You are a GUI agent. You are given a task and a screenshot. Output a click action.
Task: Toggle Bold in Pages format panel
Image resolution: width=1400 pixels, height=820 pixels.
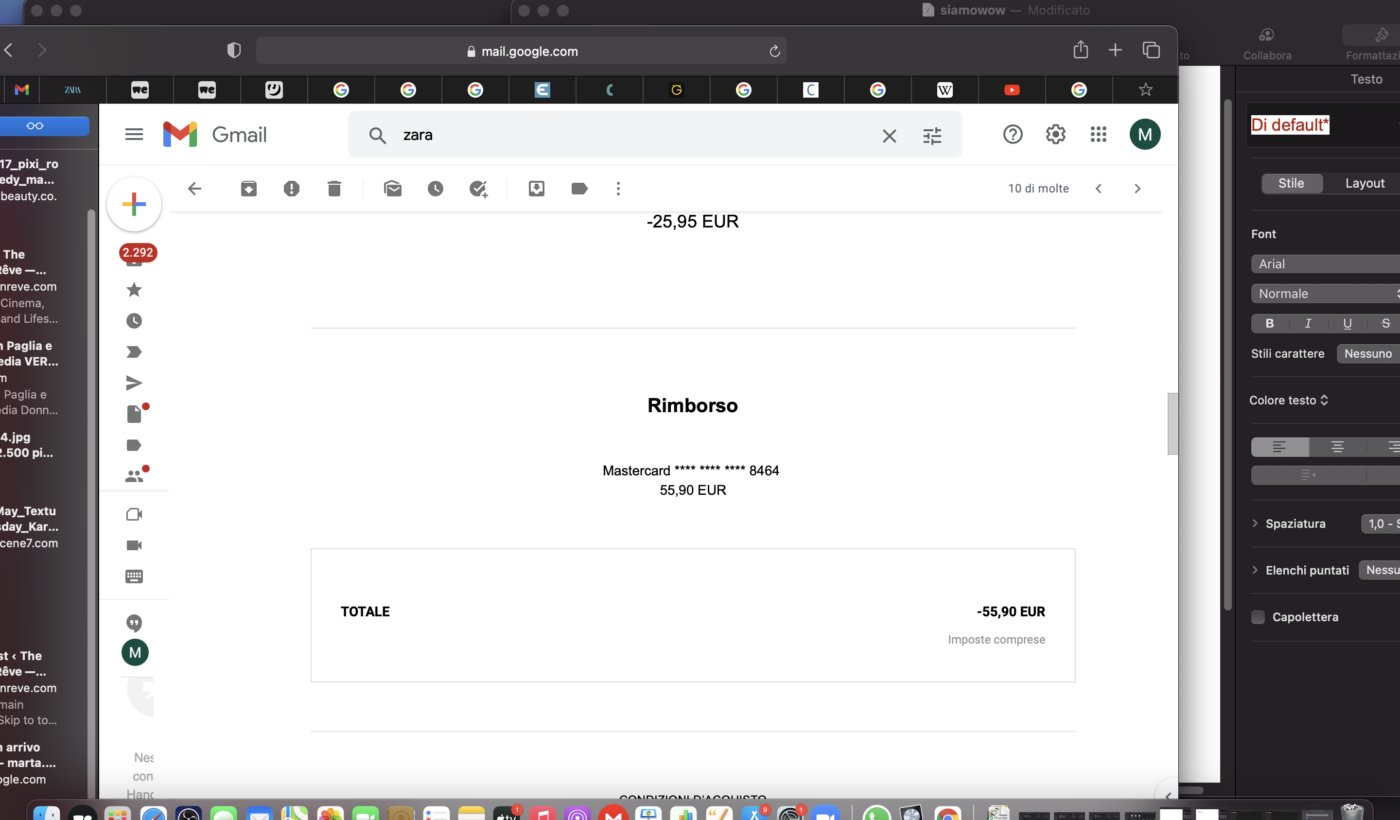click(1270, 323)
